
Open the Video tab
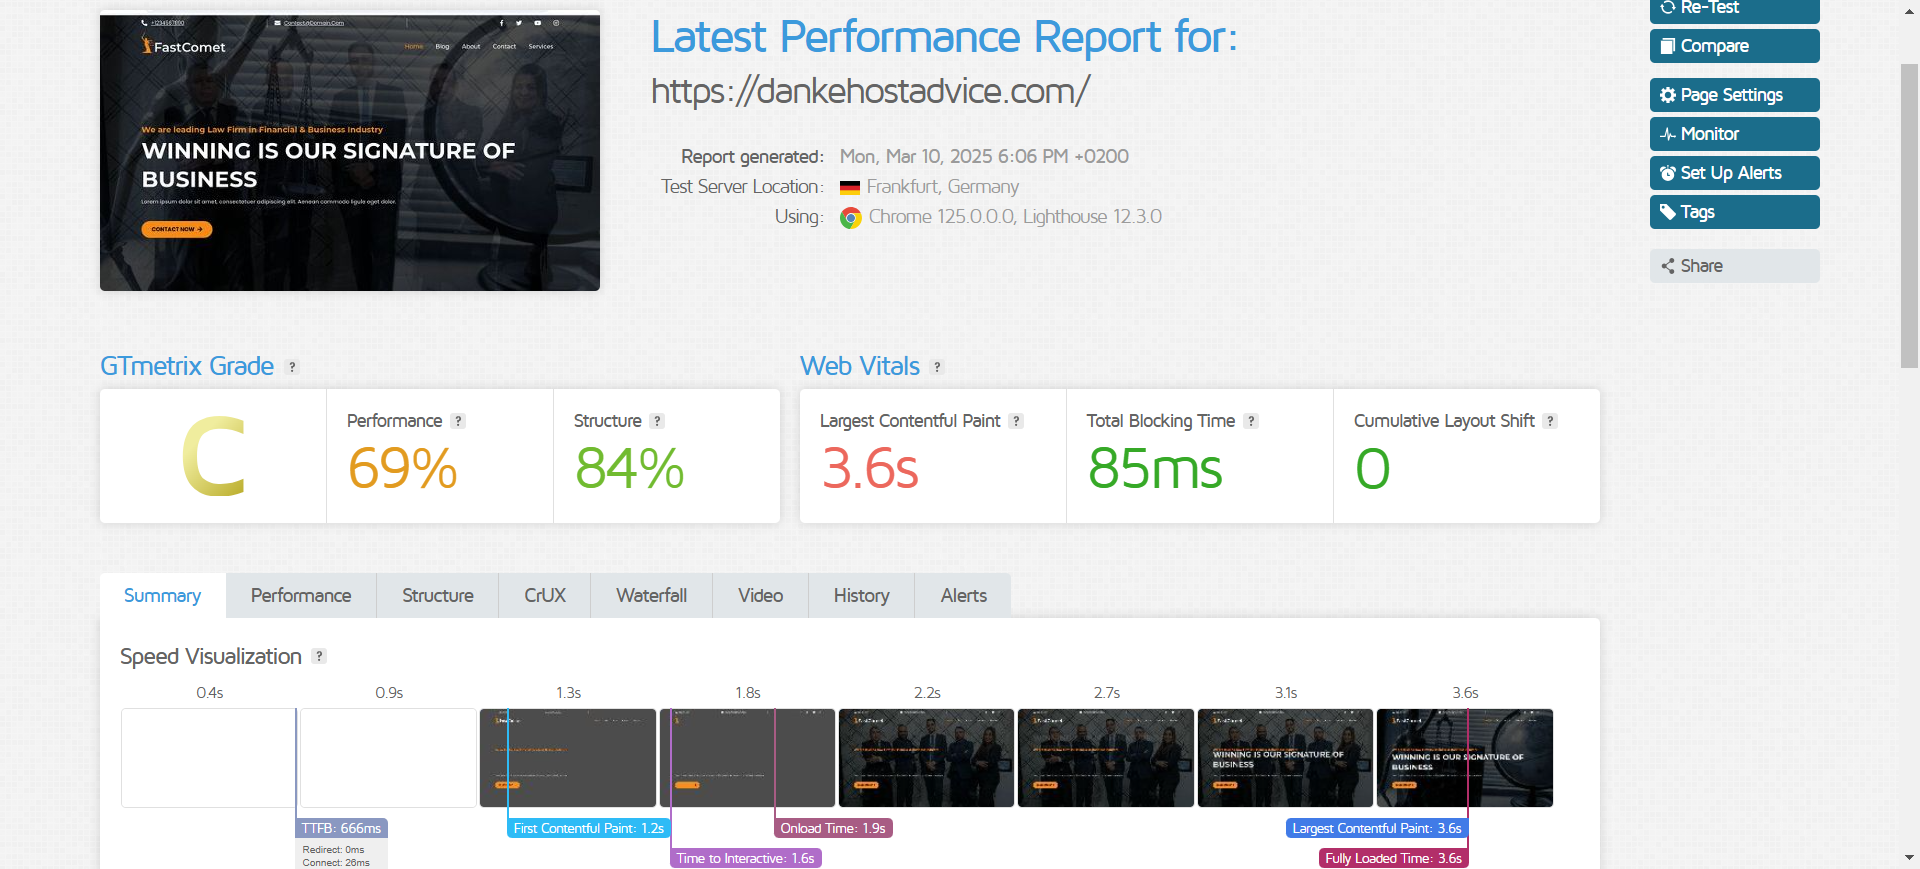761,596
